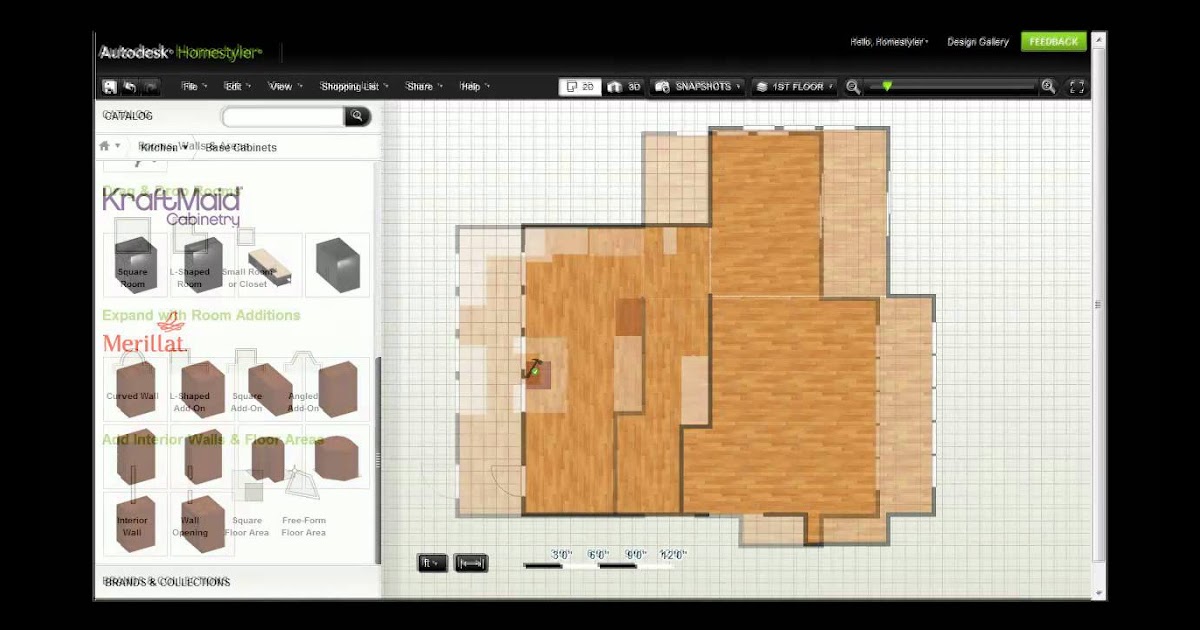Switch to 3D view
The height and width of the screenshot is (630, 1200).
pos(624,87)
